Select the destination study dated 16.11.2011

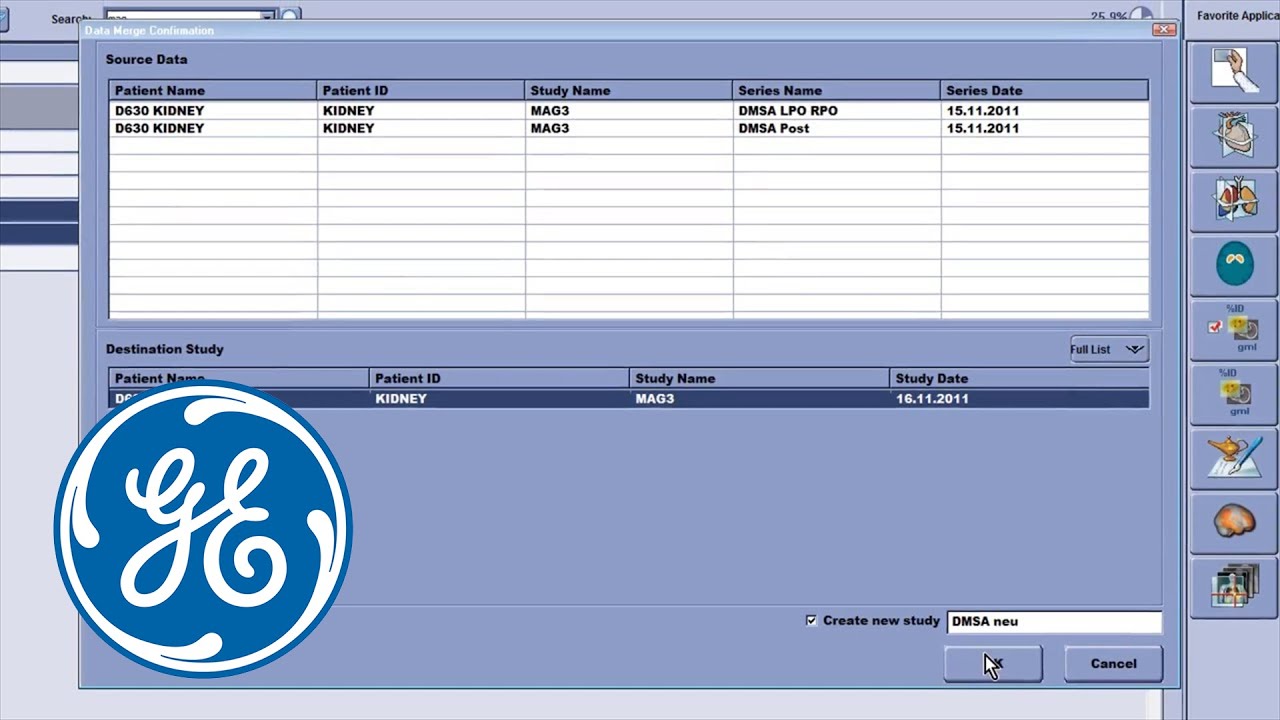coord(628,399)
